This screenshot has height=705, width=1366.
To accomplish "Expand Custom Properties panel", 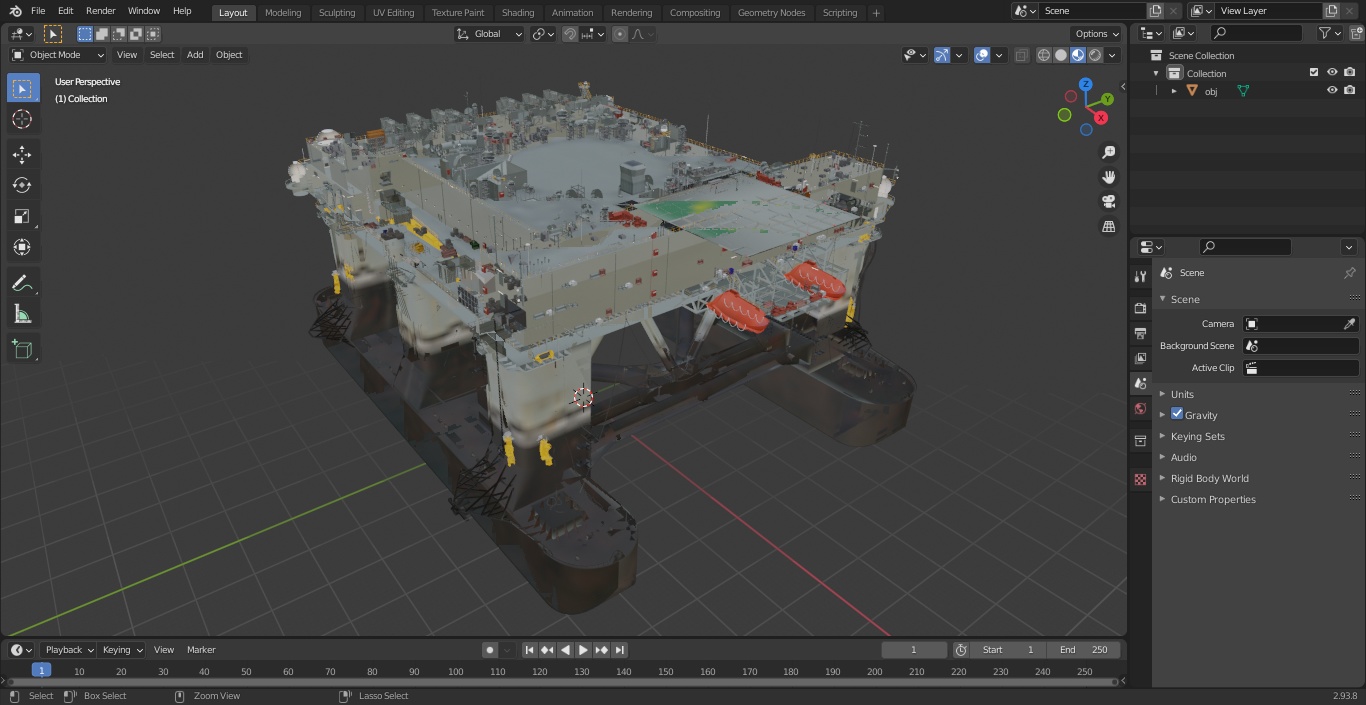I will tap(1212, 499).
